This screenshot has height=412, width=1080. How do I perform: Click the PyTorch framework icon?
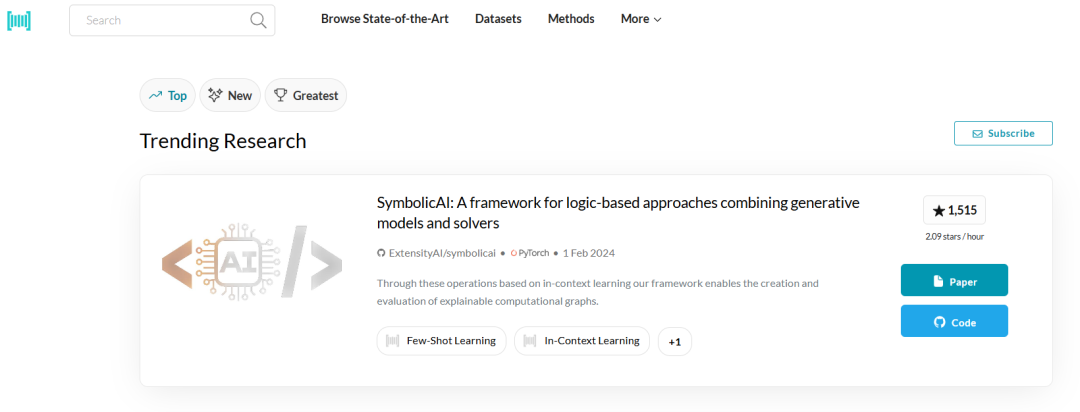tap(514, 253)
